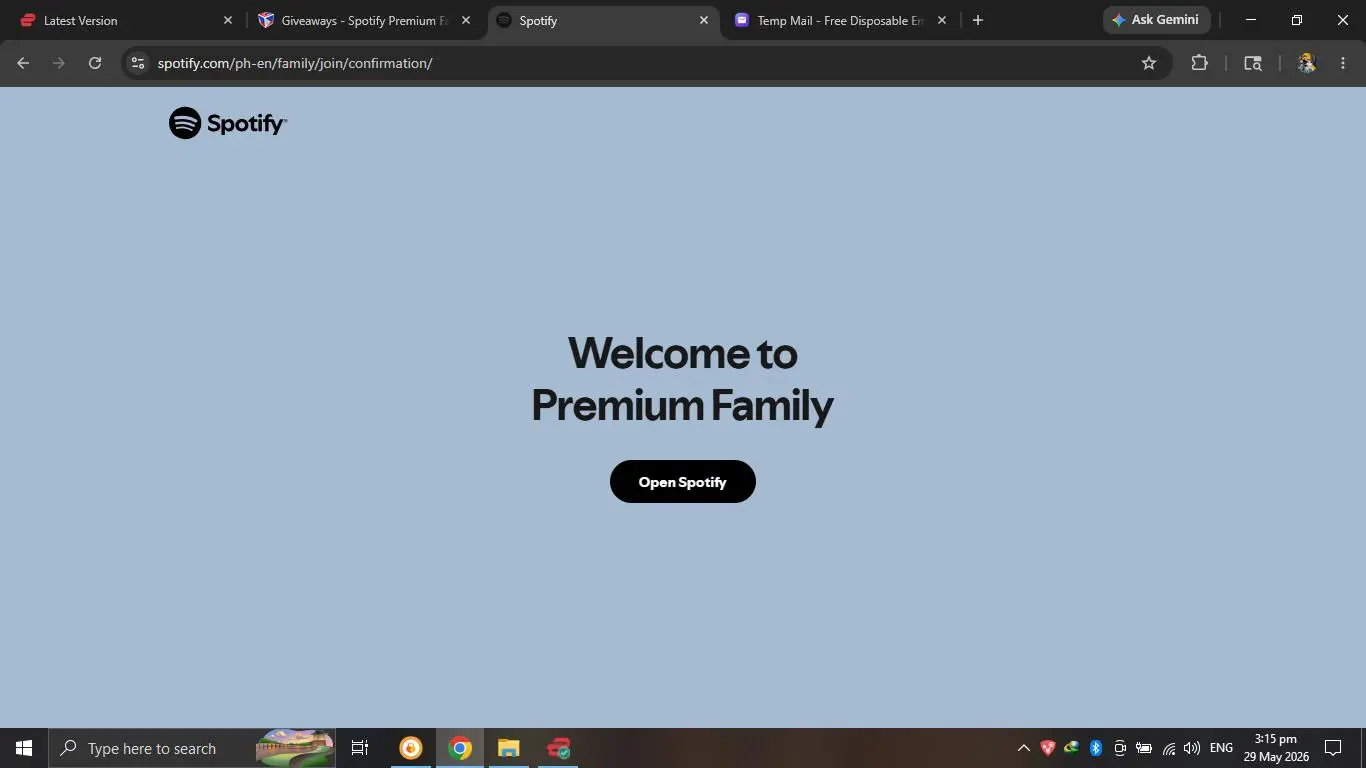
Task: Close the Temp Mail tab
Action: point(941,20)
